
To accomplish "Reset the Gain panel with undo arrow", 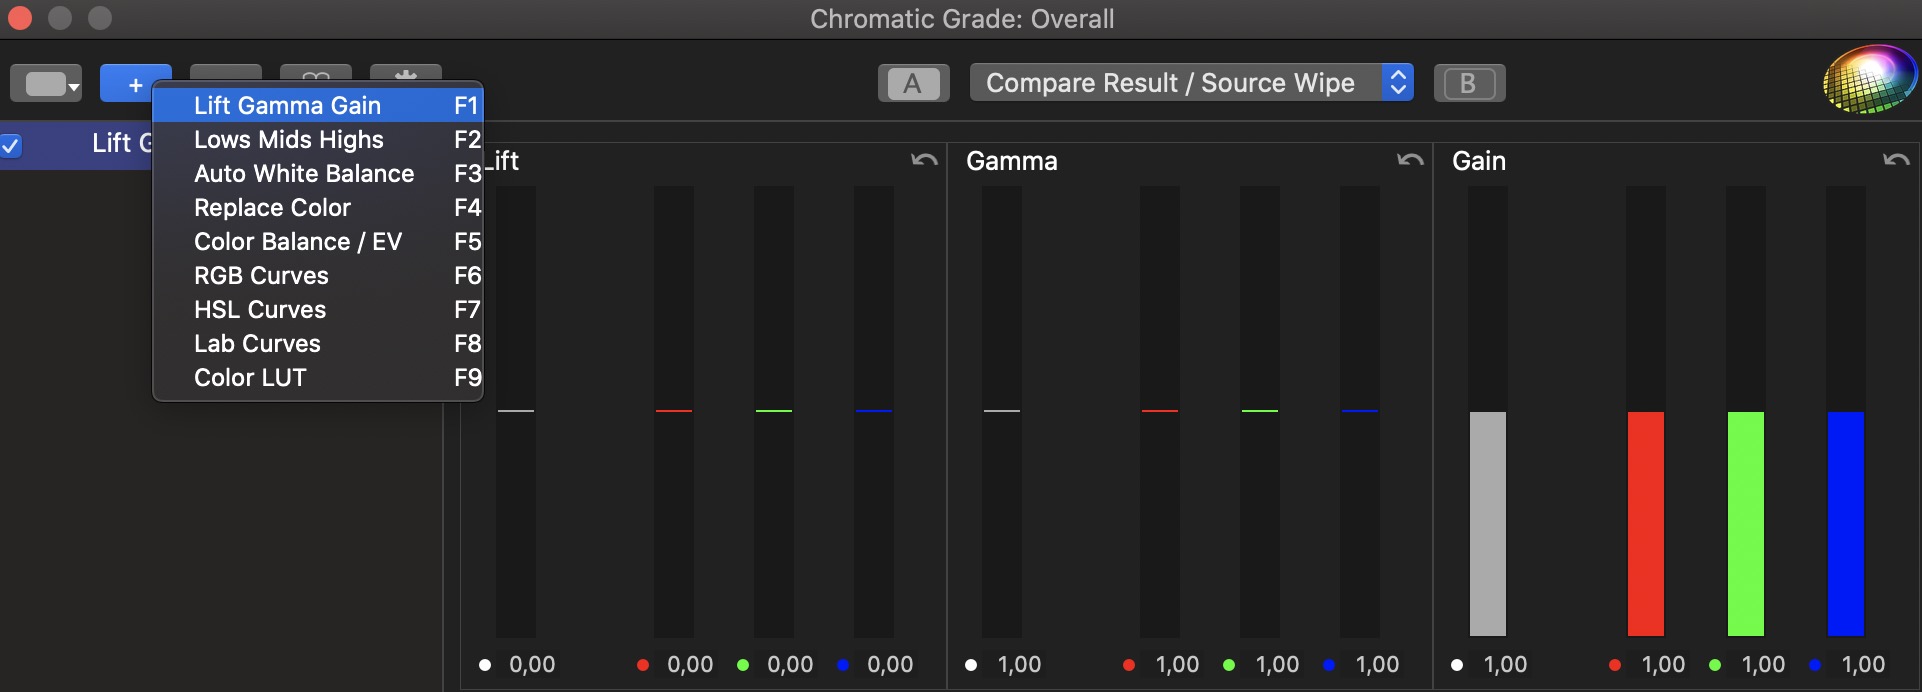I will 1896,160.
